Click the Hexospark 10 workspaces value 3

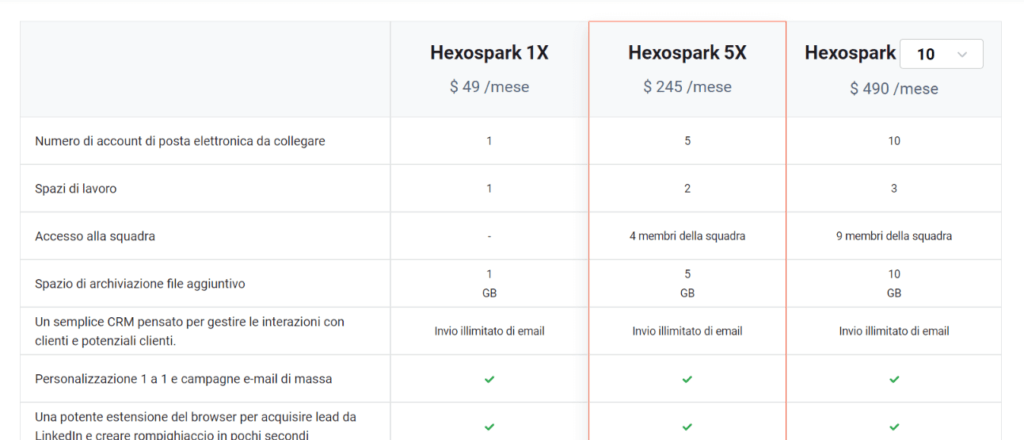click(894, 189)
